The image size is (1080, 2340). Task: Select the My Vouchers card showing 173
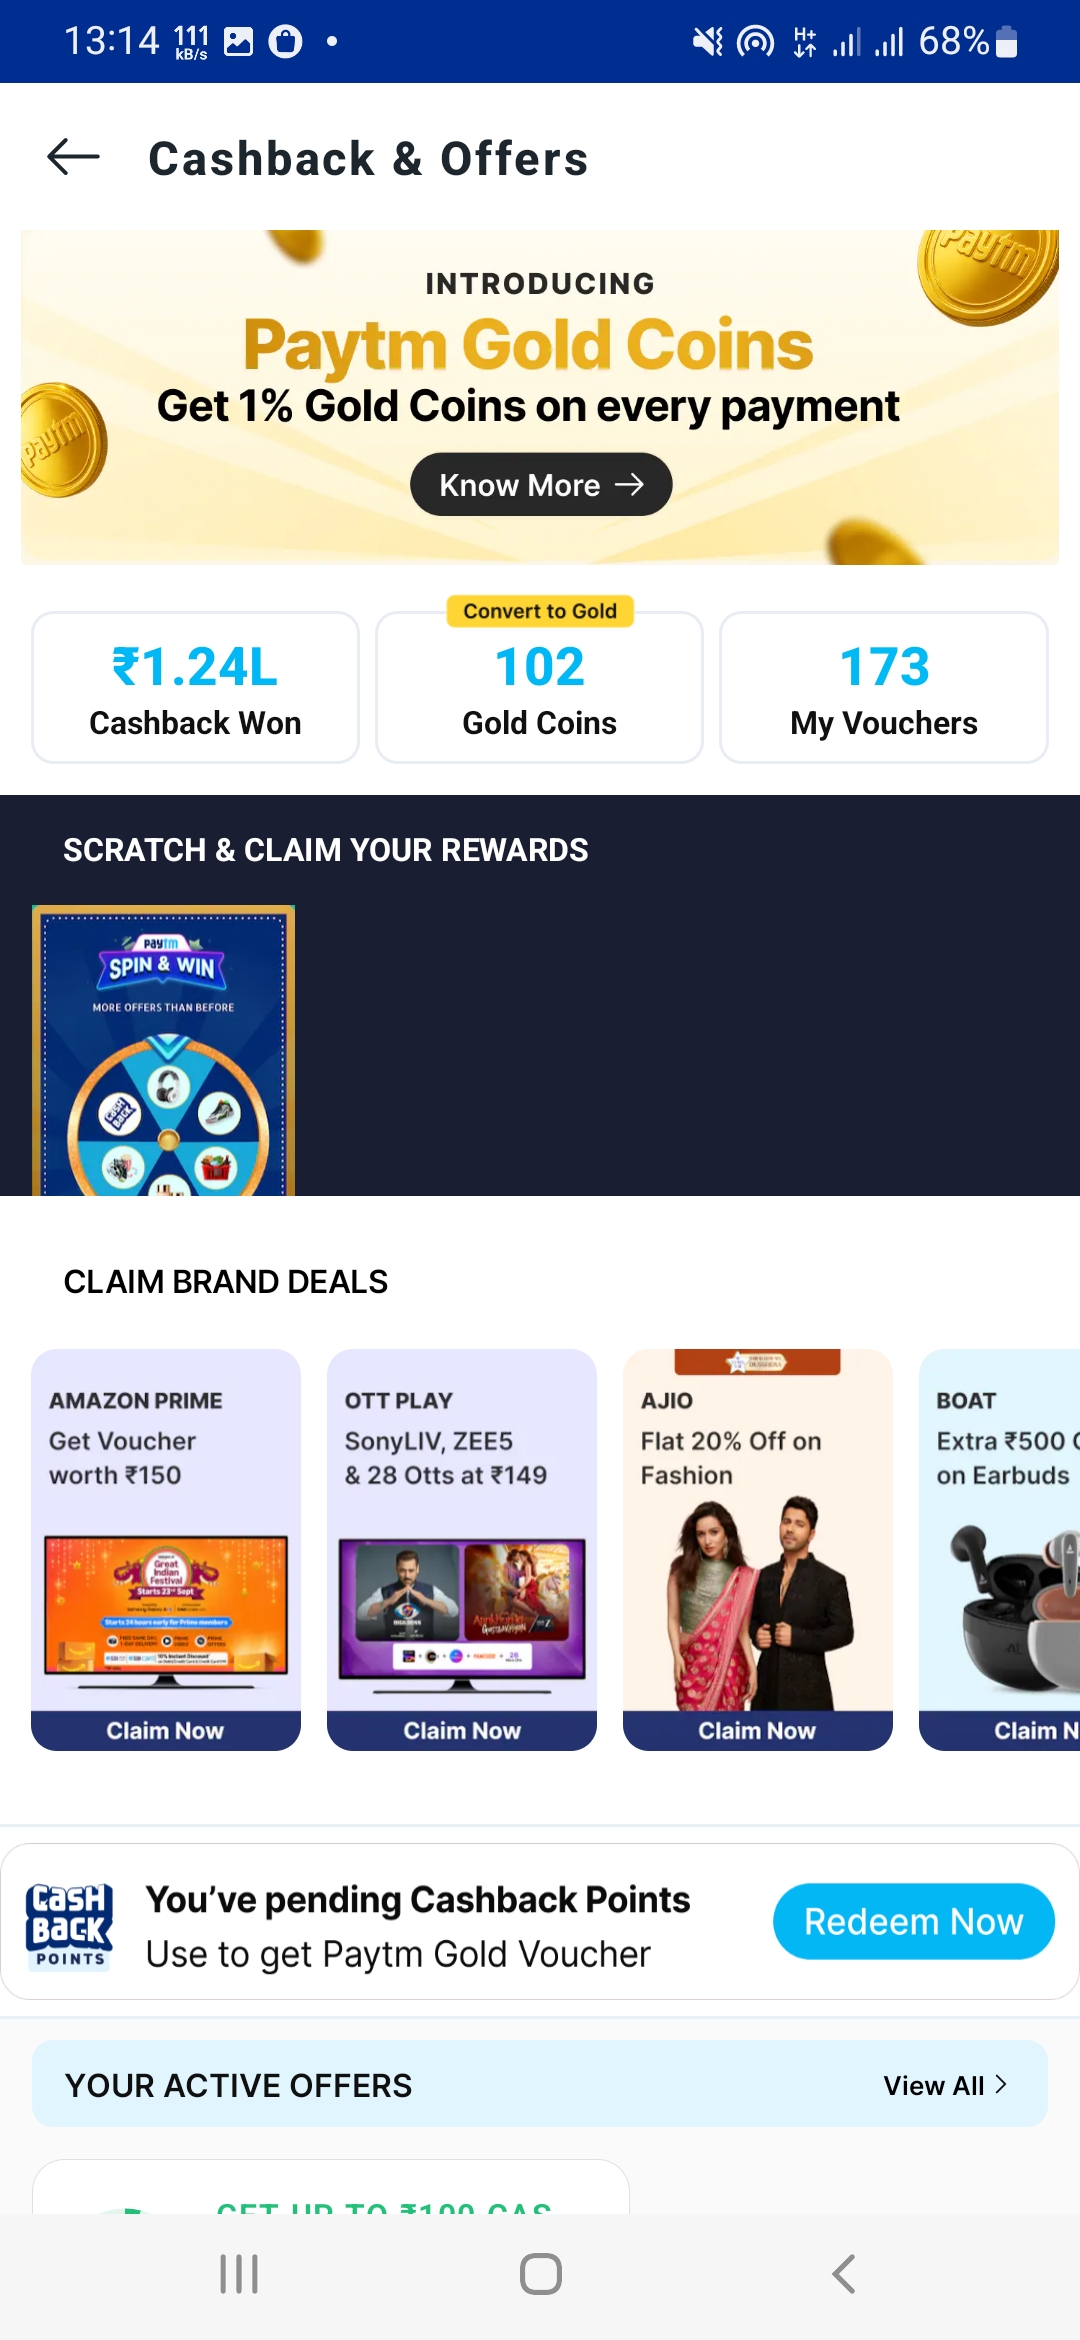coord(884,686)
